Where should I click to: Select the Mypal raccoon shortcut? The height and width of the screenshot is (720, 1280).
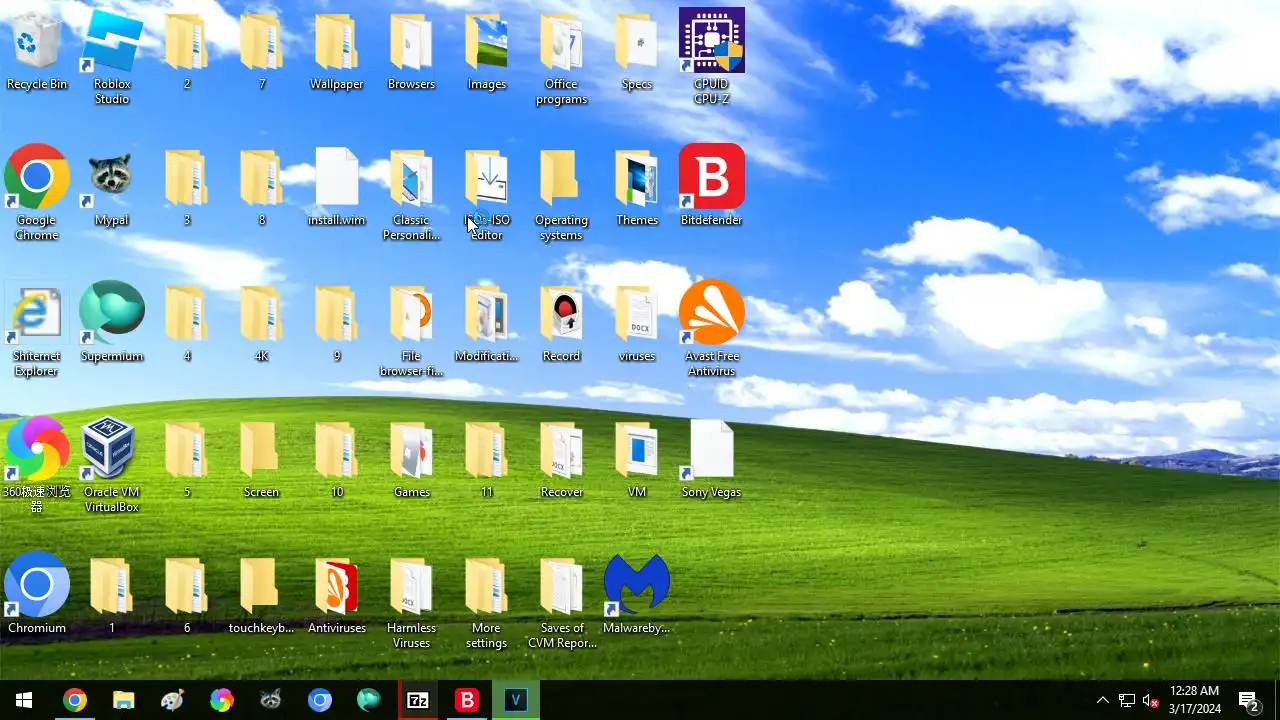click(x=112, y=186)
